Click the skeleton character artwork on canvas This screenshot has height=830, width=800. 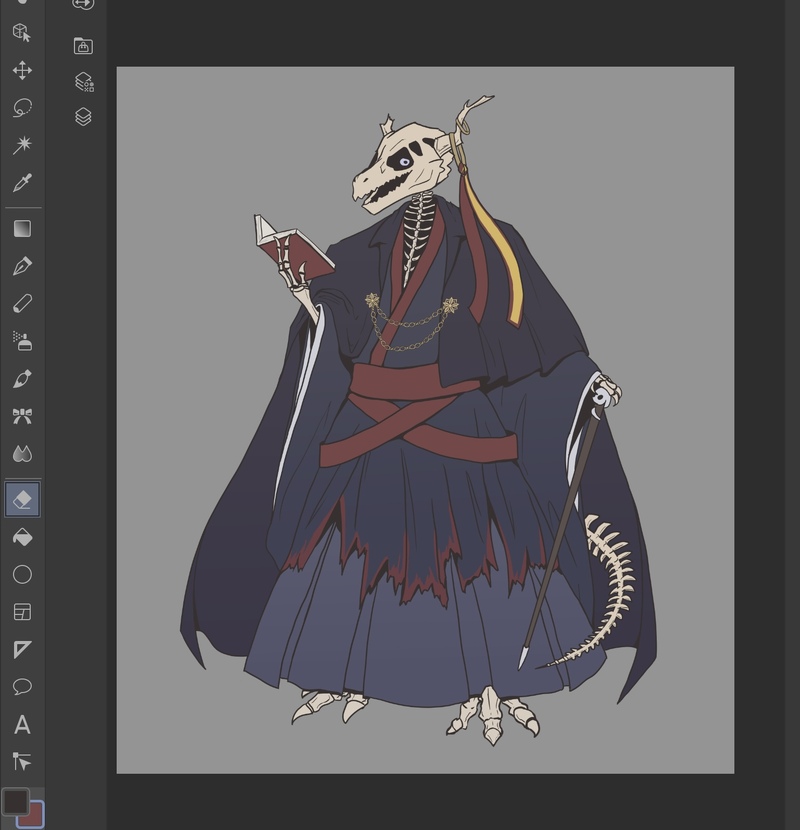pyautogui.click(x=418, y=421)
